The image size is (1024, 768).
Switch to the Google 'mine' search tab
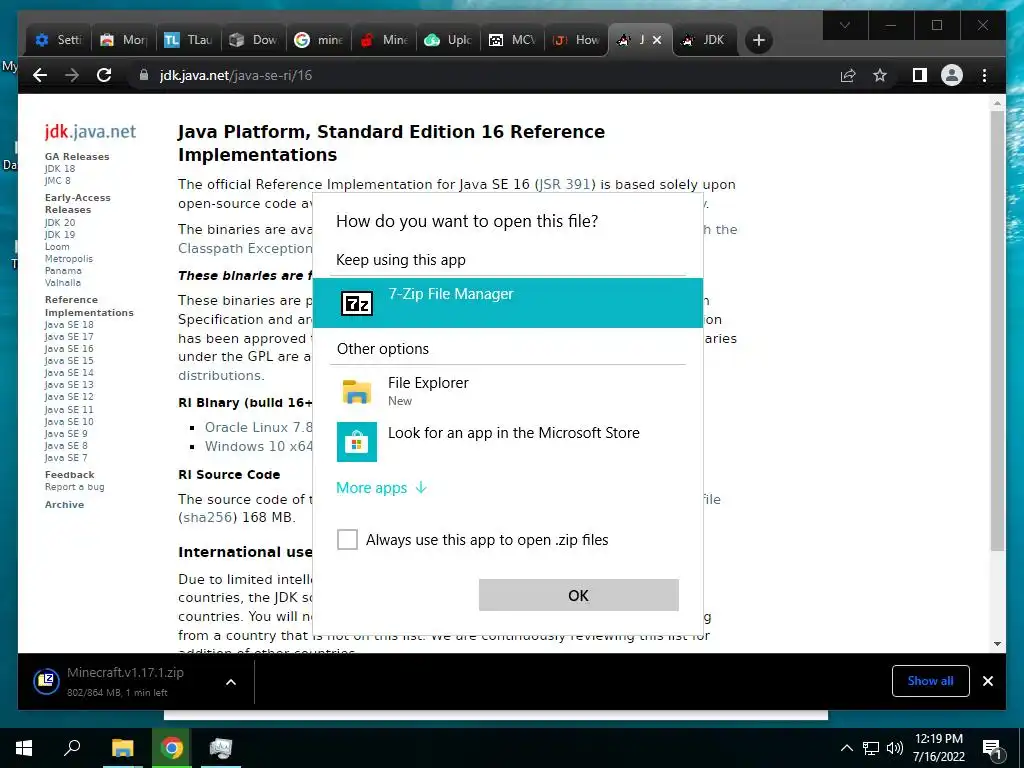[318, 40]
